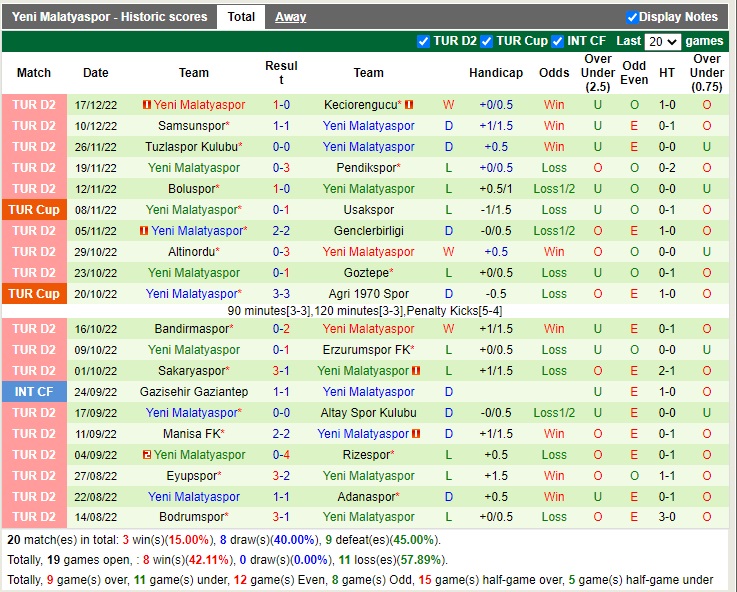The width and height of the screenshot is (737, 592).
Task: Click the 0-2 result in Bandirmaspor row
Action: click(281, 329)
